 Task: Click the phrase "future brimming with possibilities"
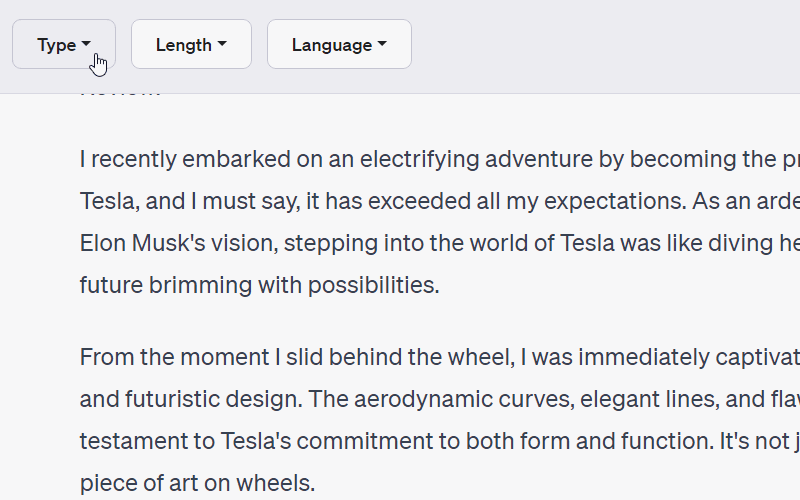[259, 285]
